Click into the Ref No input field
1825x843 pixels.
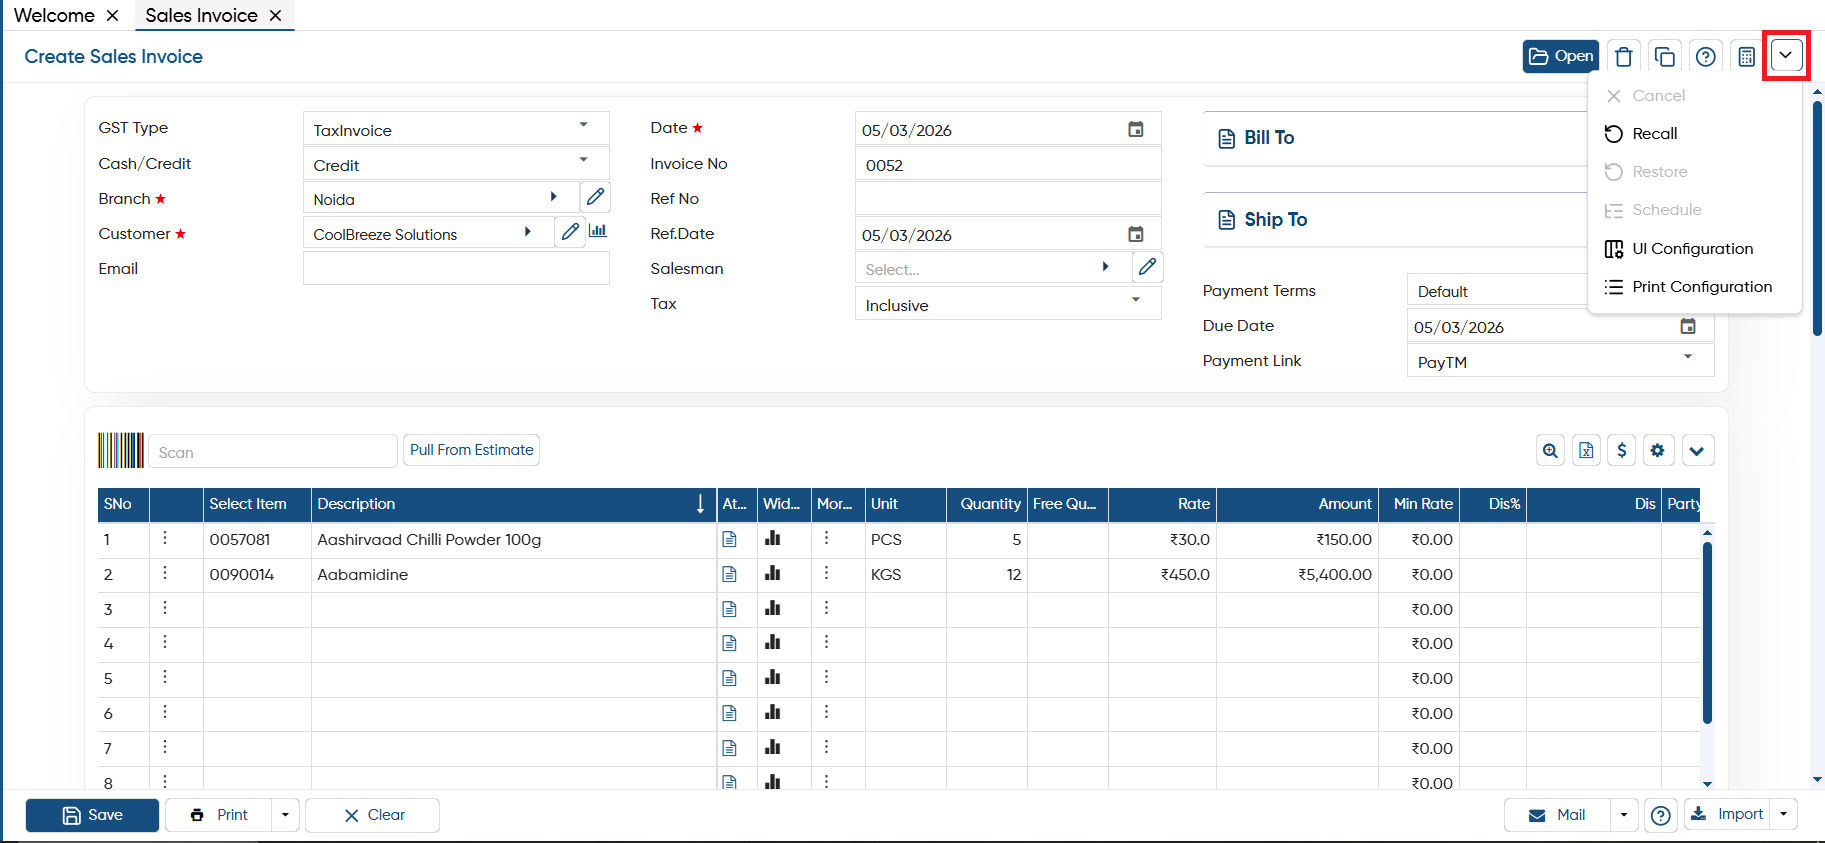pos(1008,198)
